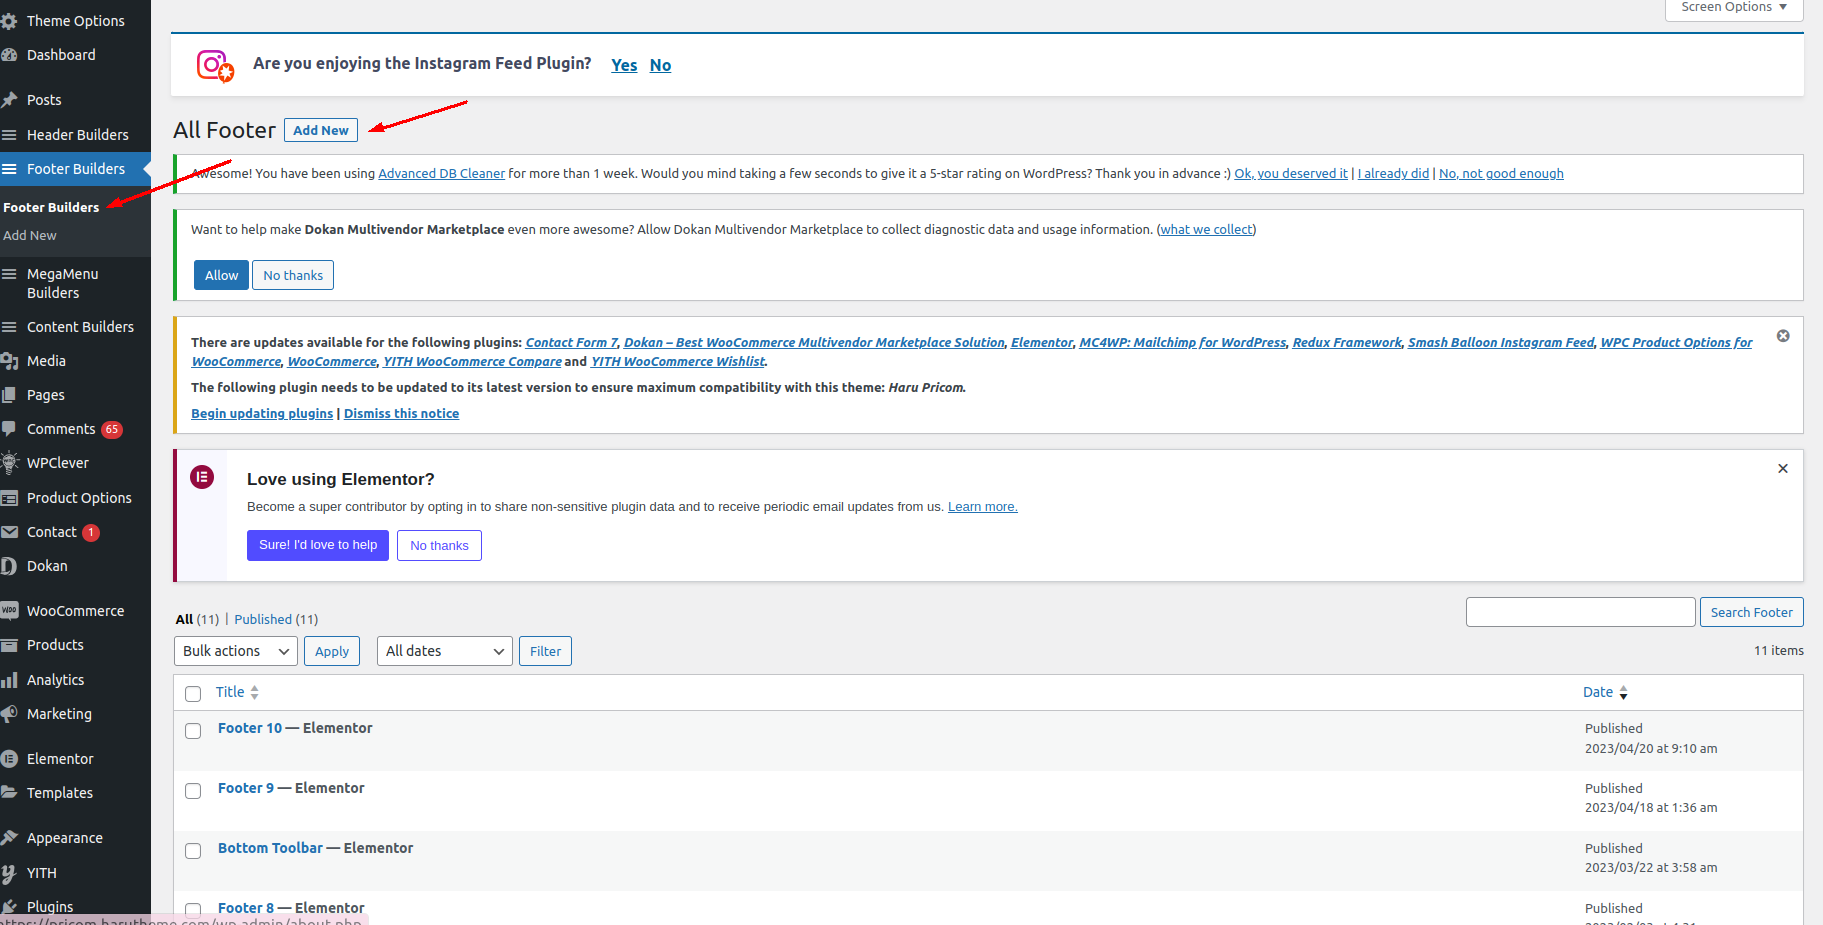Click Sure! I'd love to help
The image size is (1823, 925).
click(318, 545)
